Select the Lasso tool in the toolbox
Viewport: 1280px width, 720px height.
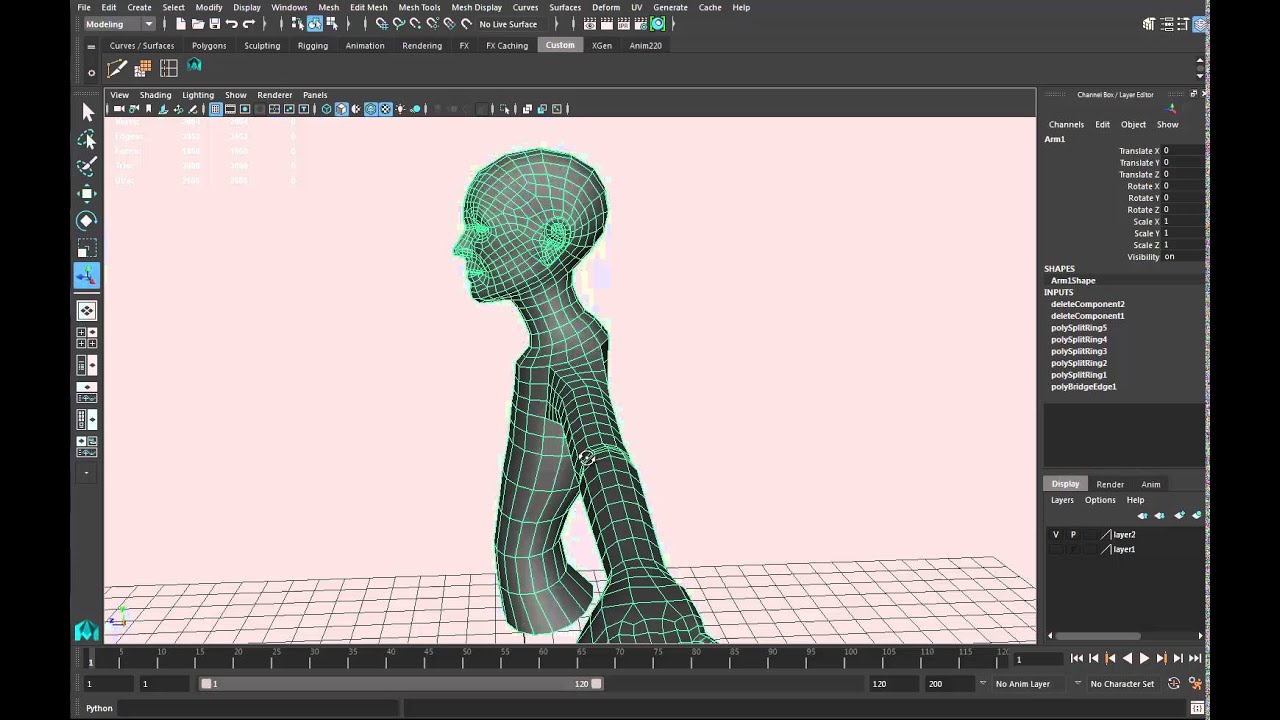87,139
